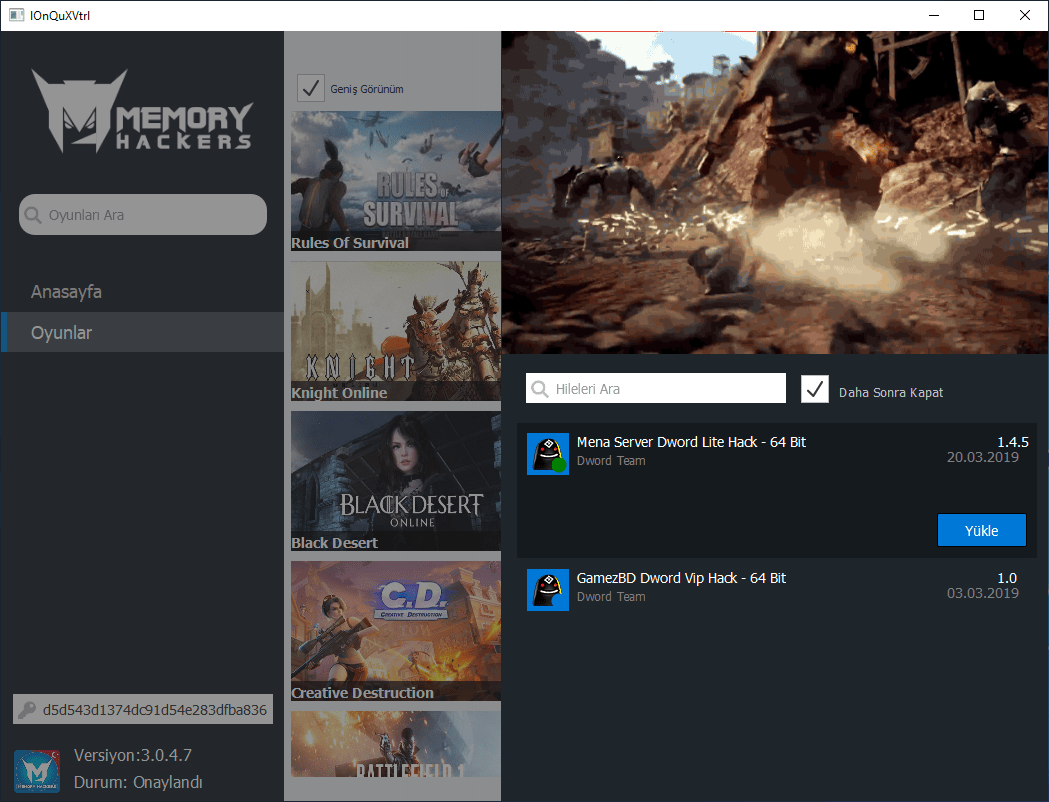This screenshot has height=802, width=1049.
Task: Select the Creative Destruction game thumbnail
Action: tap(396, 631)
